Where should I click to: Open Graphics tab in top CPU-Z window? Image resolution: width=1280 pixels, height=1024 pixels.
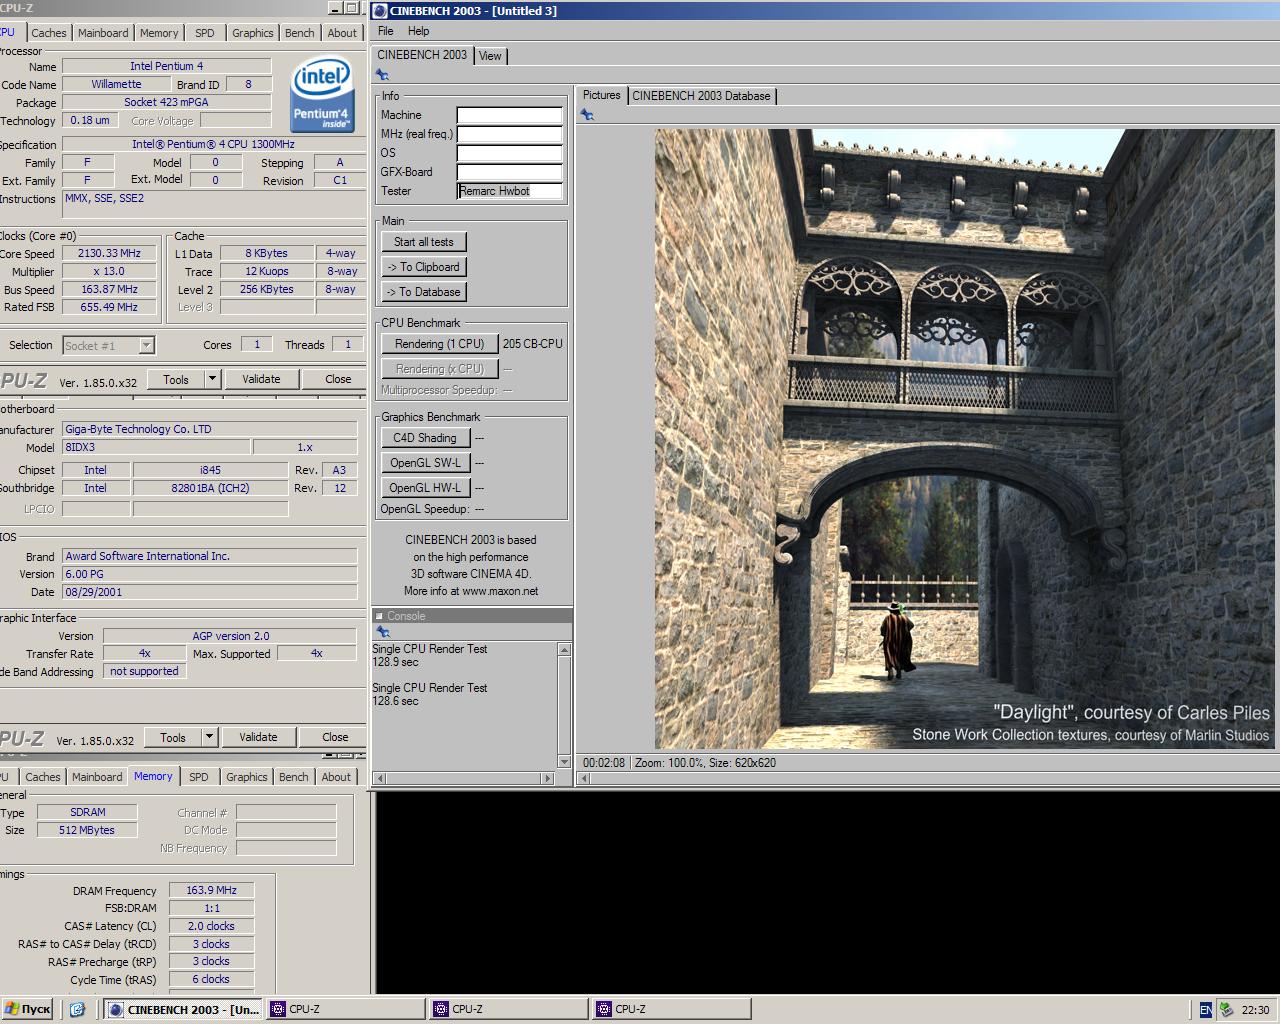[x=252, y=33]
